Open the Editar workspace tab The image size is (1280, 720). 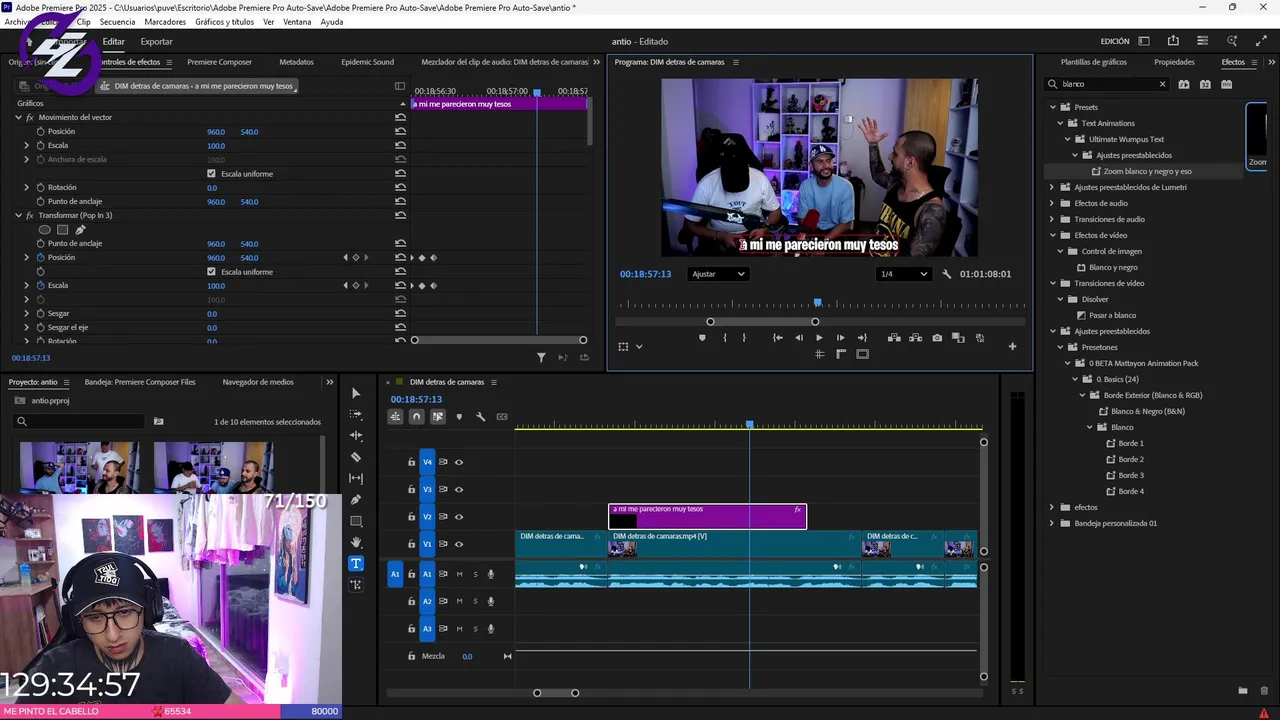point(114,41)
